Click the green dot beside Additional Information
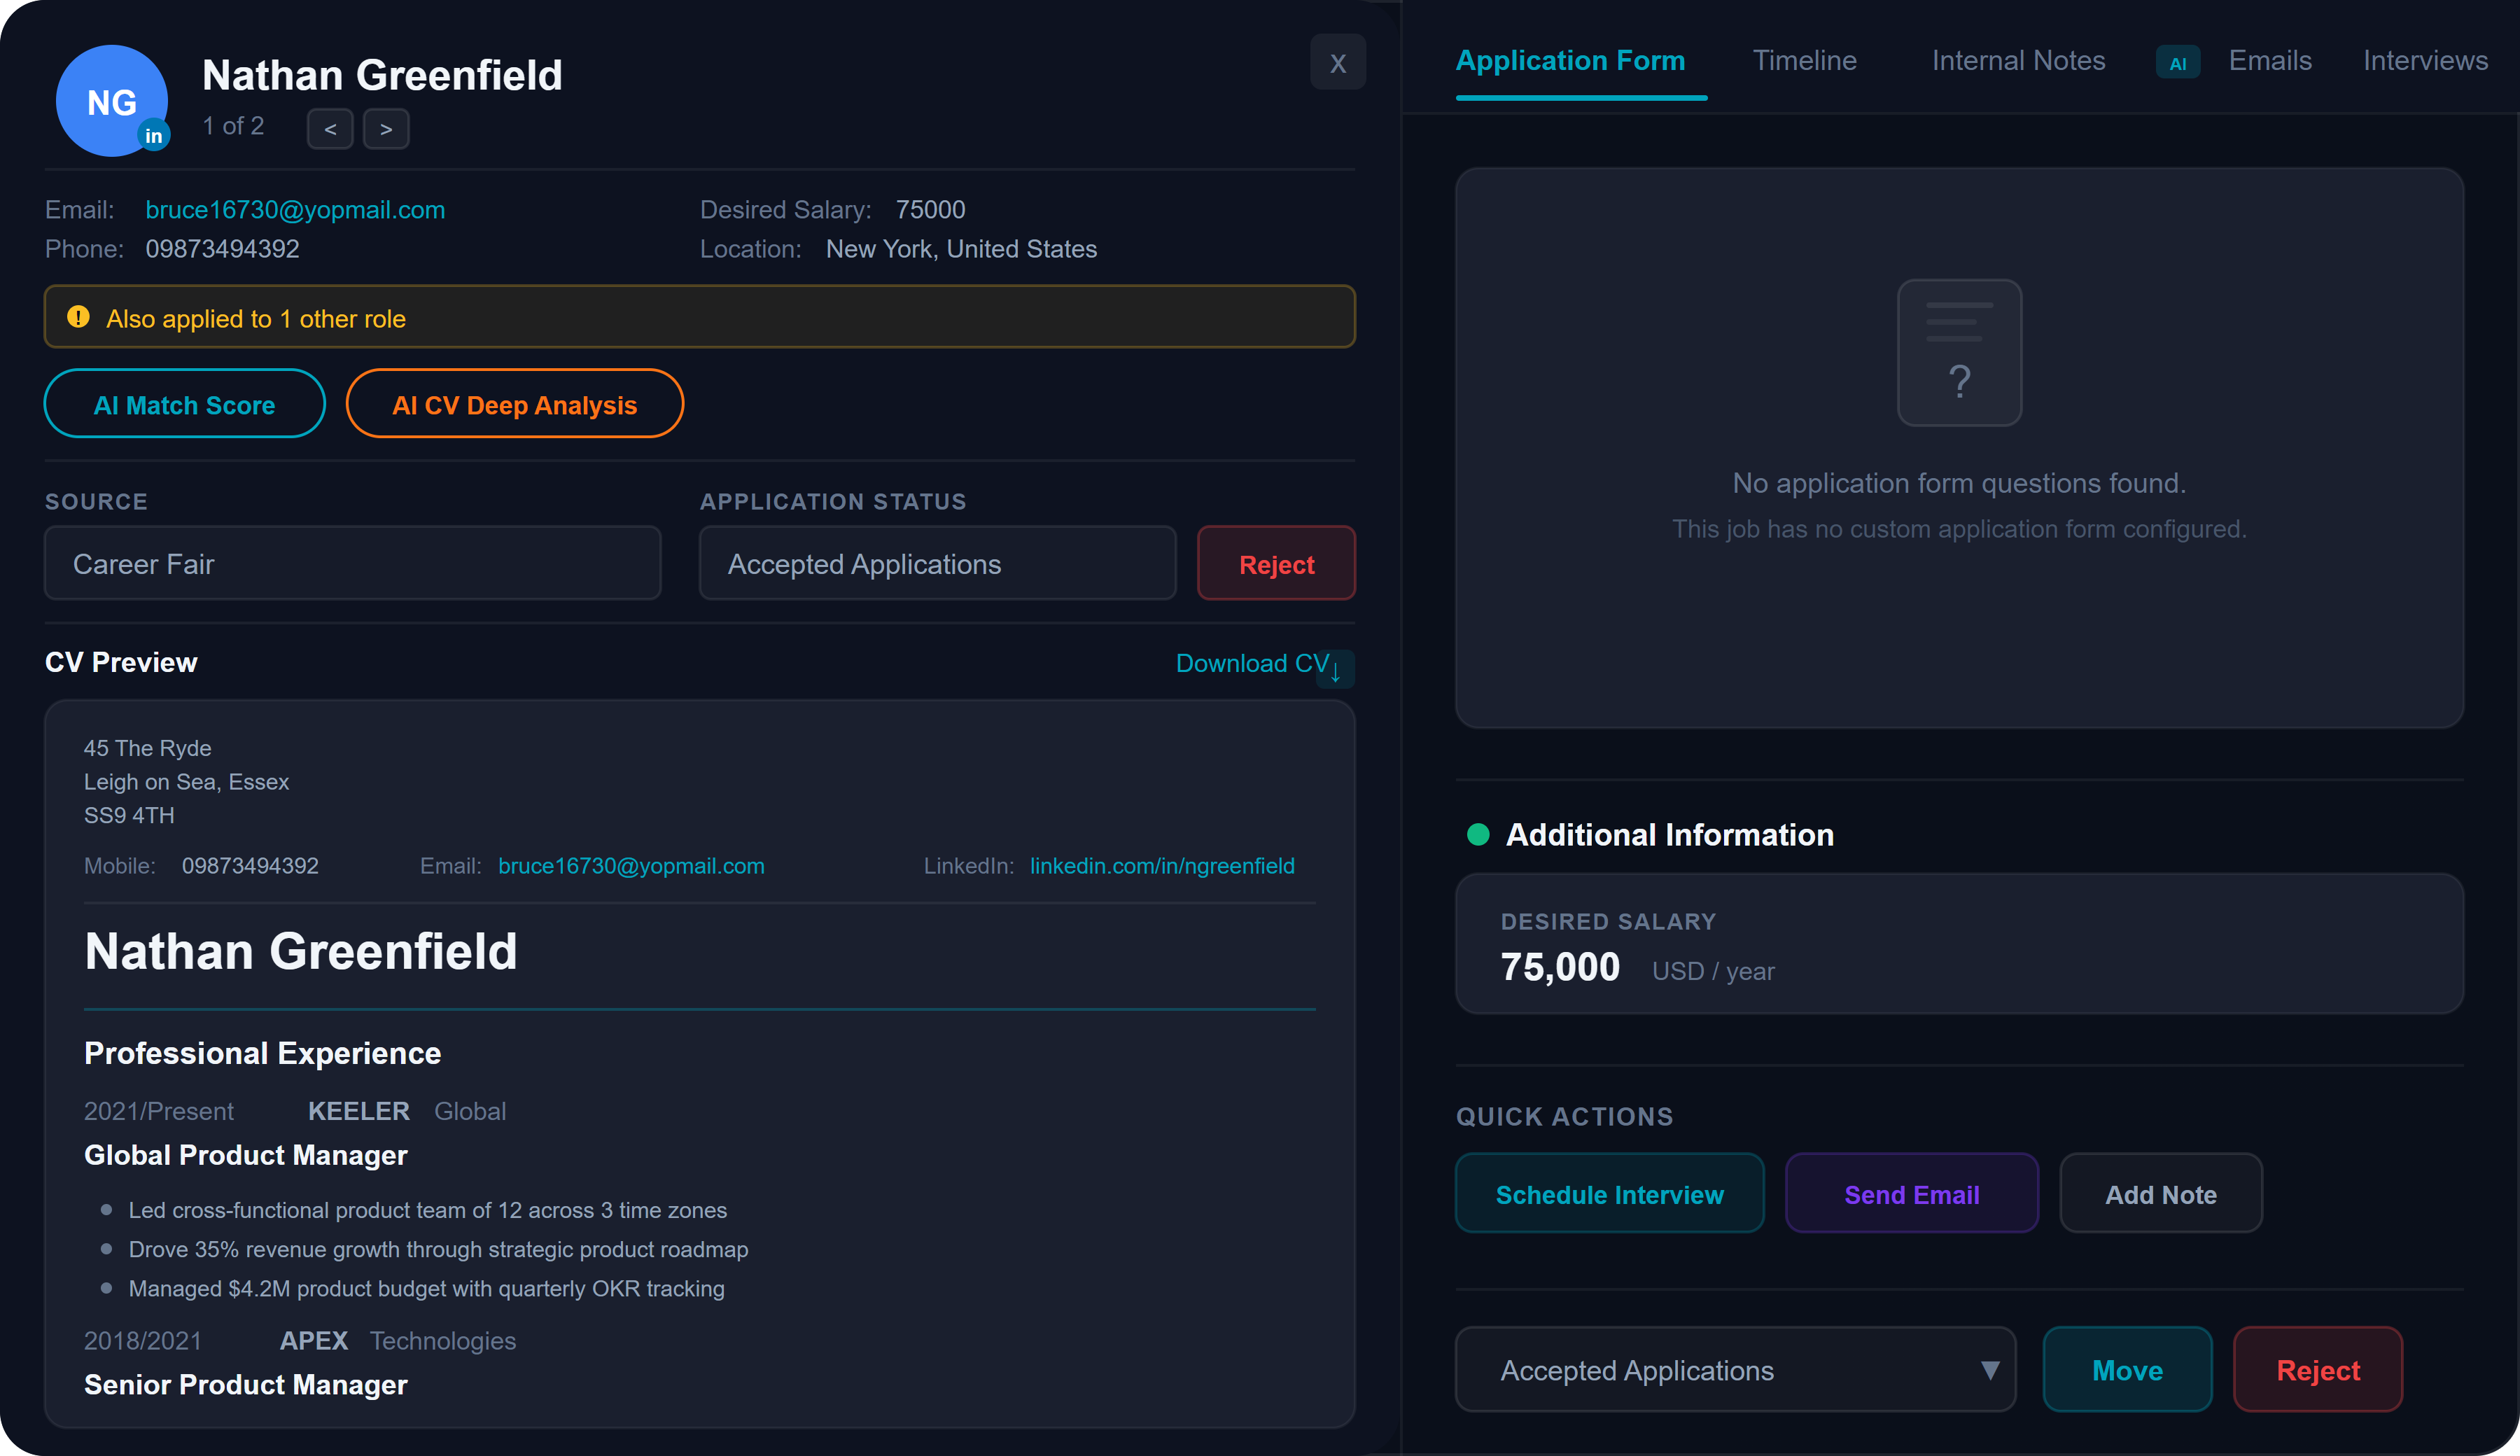Viewport: 2520px width, 1456px height. coord(1478,834)
